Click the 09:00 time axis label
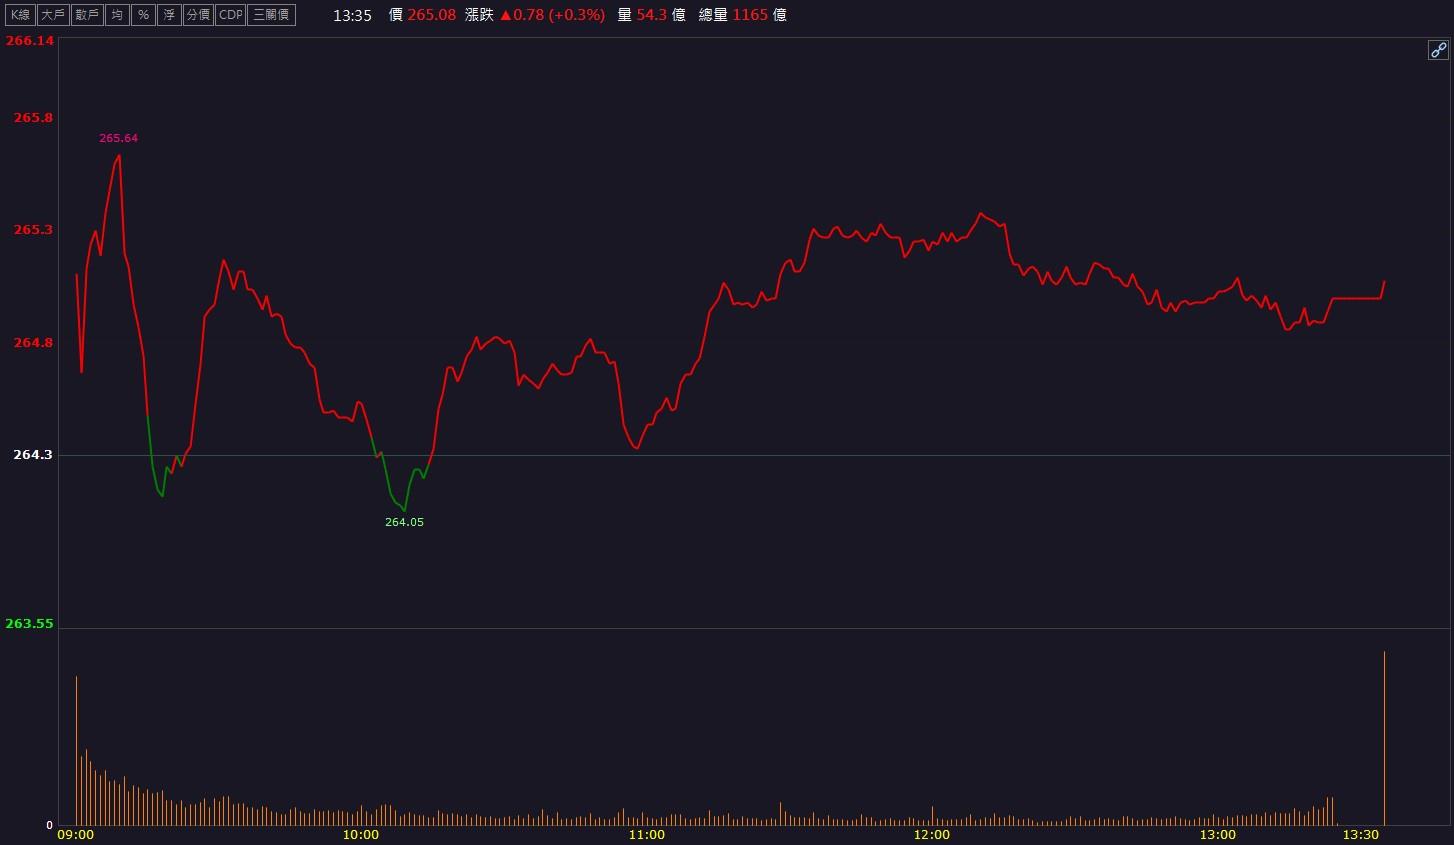The height and width of the screenshot is (845, 1454). click(x=76, y=835)
